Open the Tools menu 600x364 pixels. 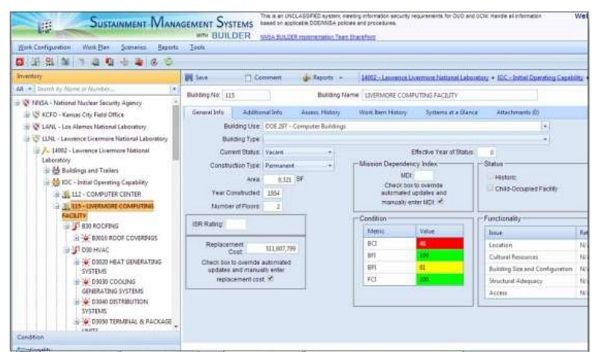197,47
